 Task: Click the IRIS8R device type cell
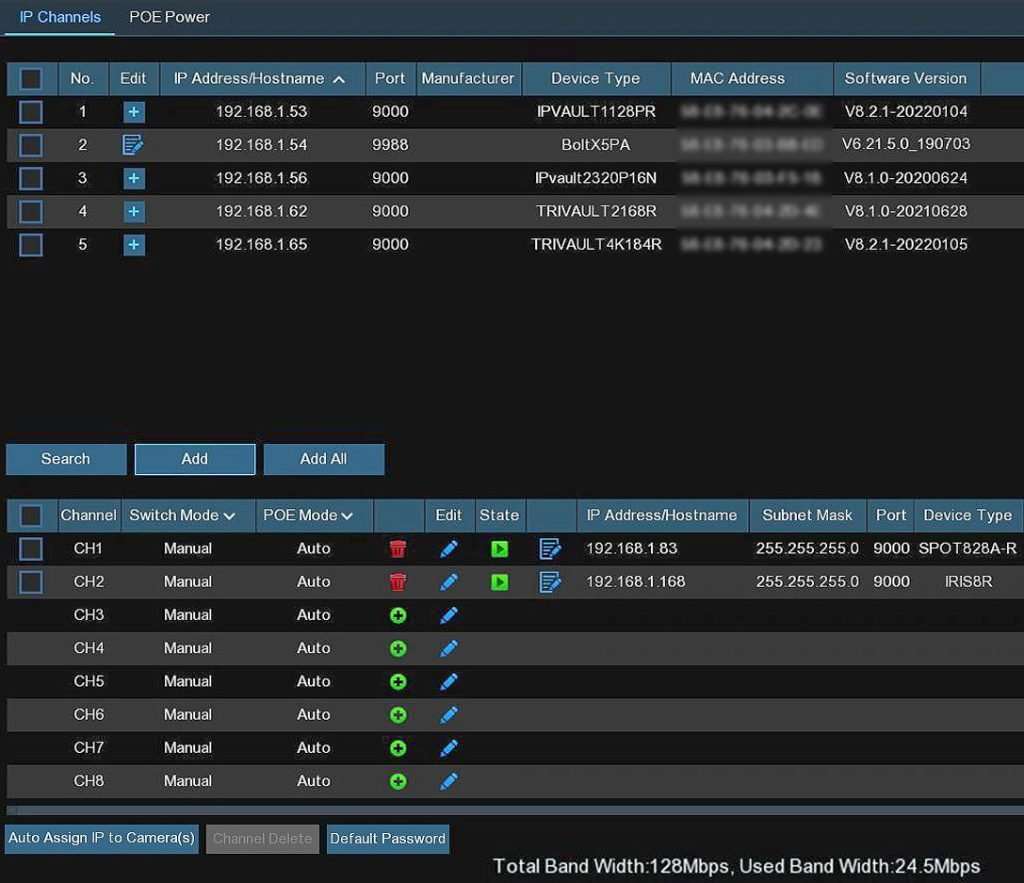(968, 582)
